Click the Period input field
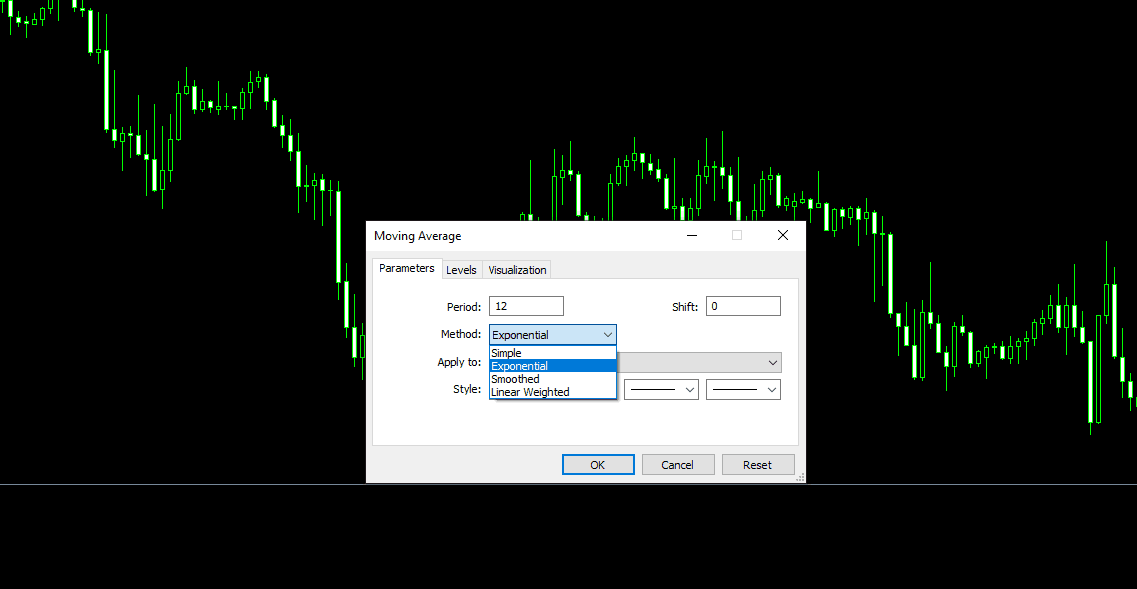Image resolution: width=1137 pixels, height=589 pixels. pyautogui.click(x=526, y=306)
